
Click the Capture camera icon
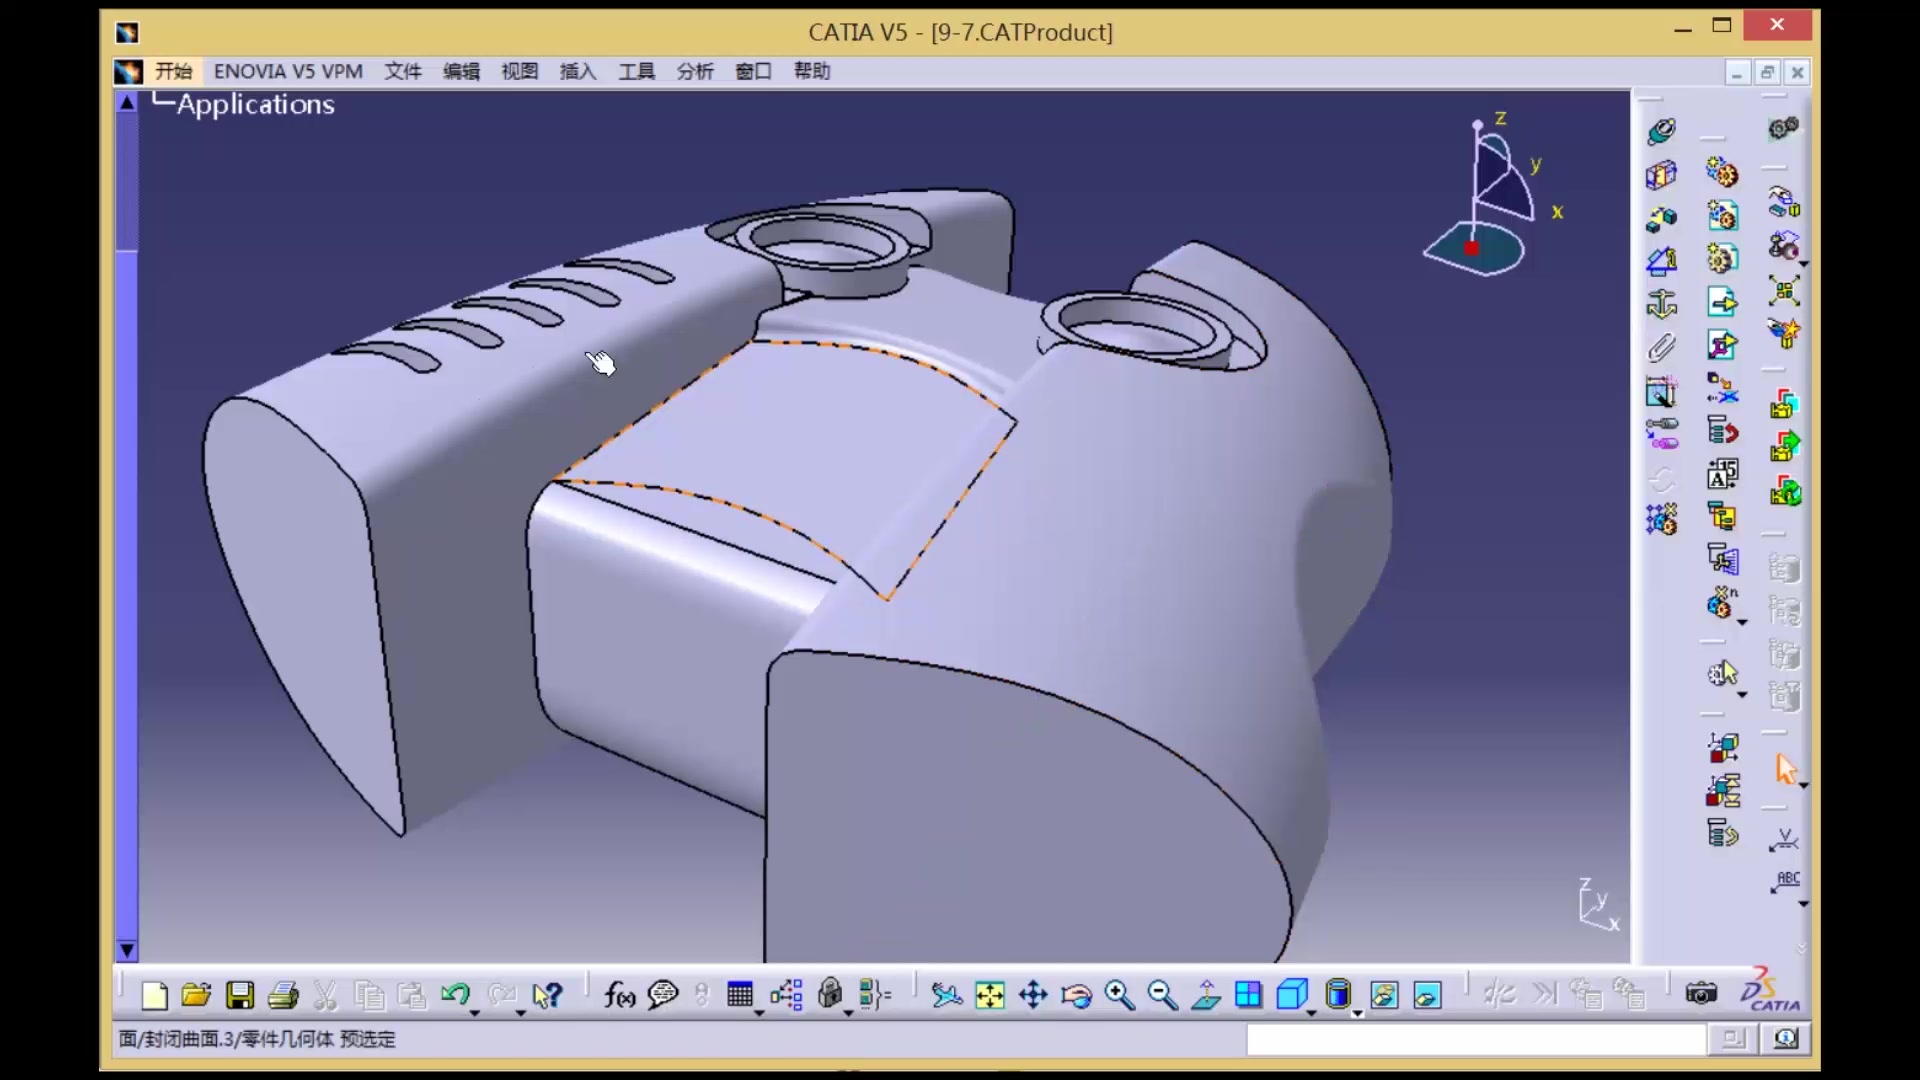point(1701,993)
